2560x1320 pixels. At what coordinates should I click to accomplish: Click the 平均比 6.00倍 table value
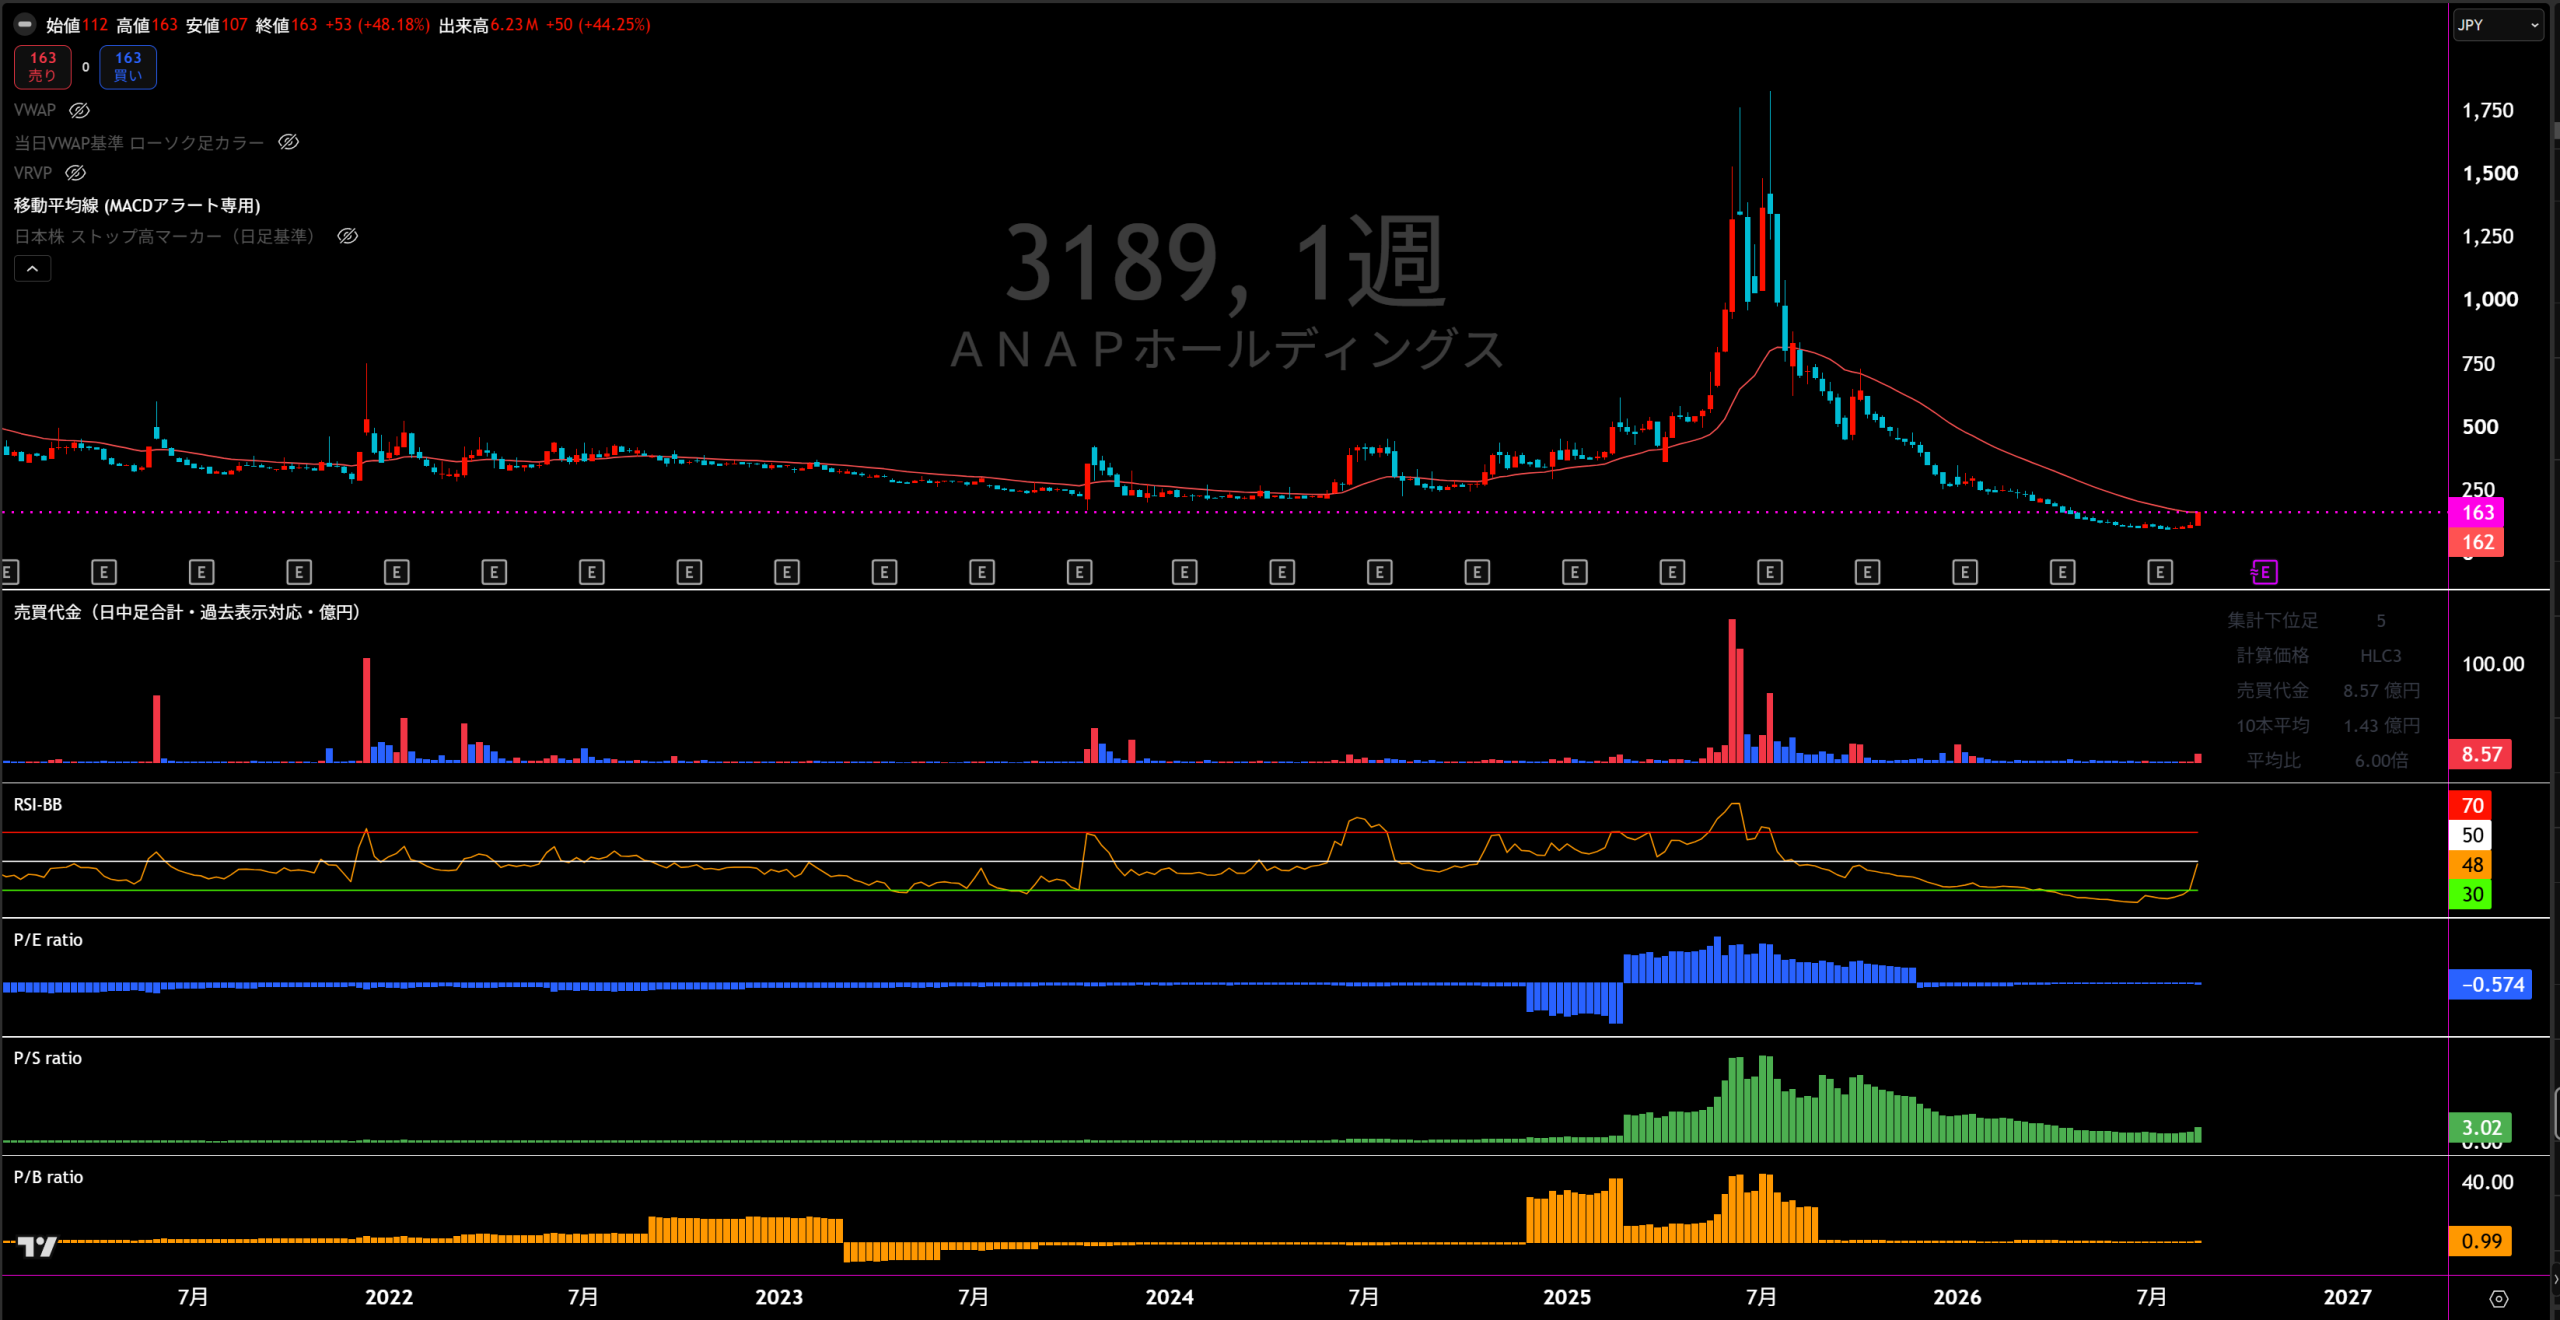pyautogui.click(x=2381, y=760)
